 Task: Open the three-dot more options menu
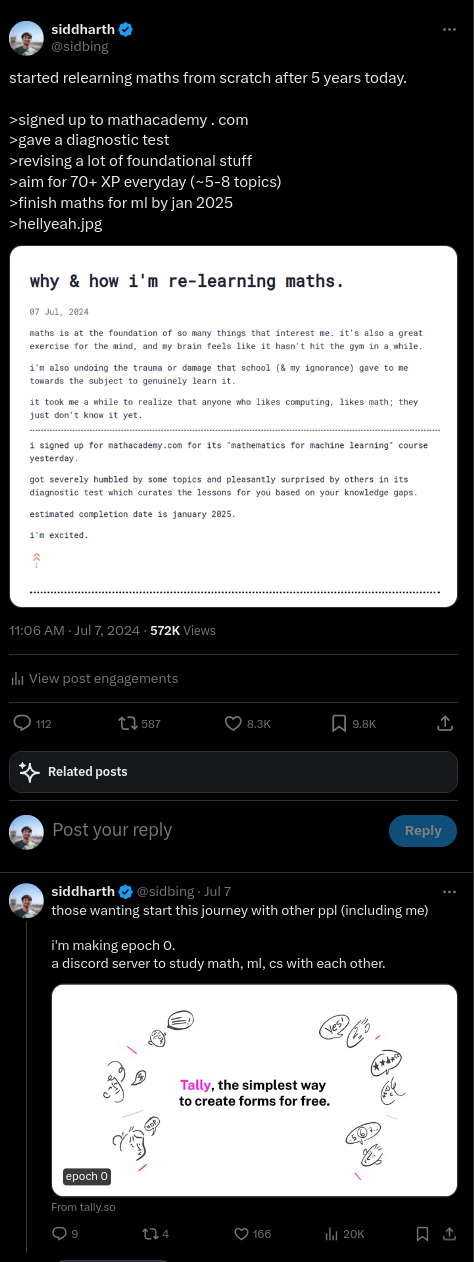click(451, 30)
